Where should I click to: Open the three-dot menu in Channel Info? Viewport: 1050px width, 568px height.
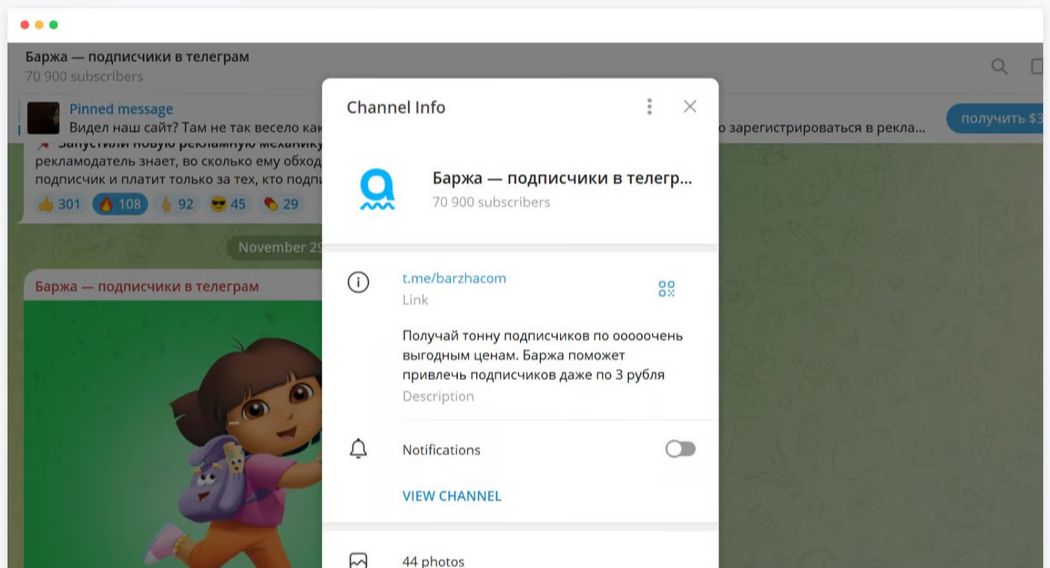(649, 106)
